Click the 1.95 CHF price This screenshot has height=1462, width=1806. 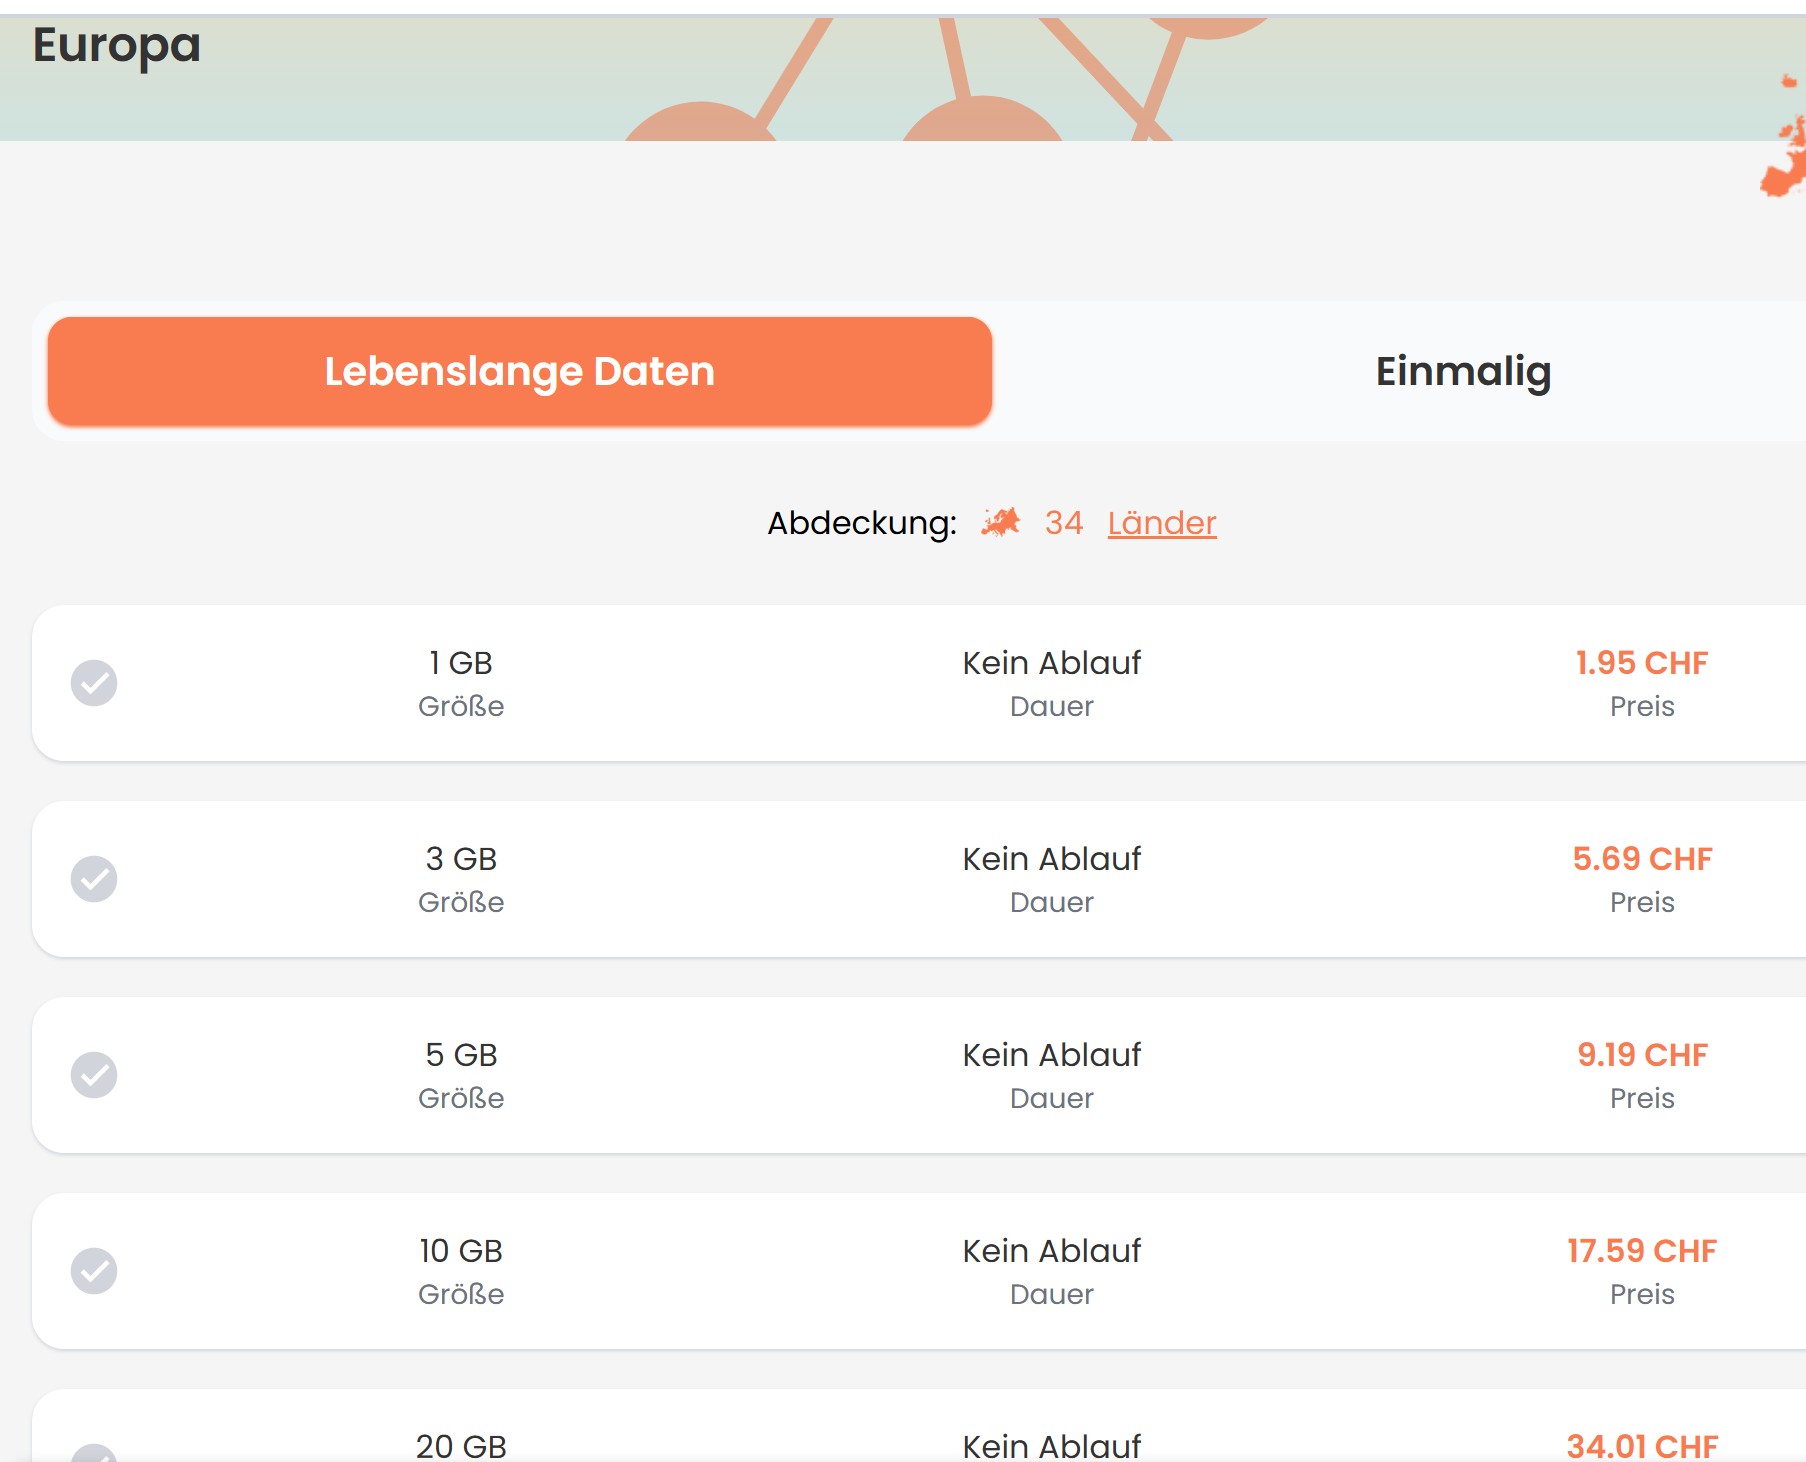point(1641,663)
